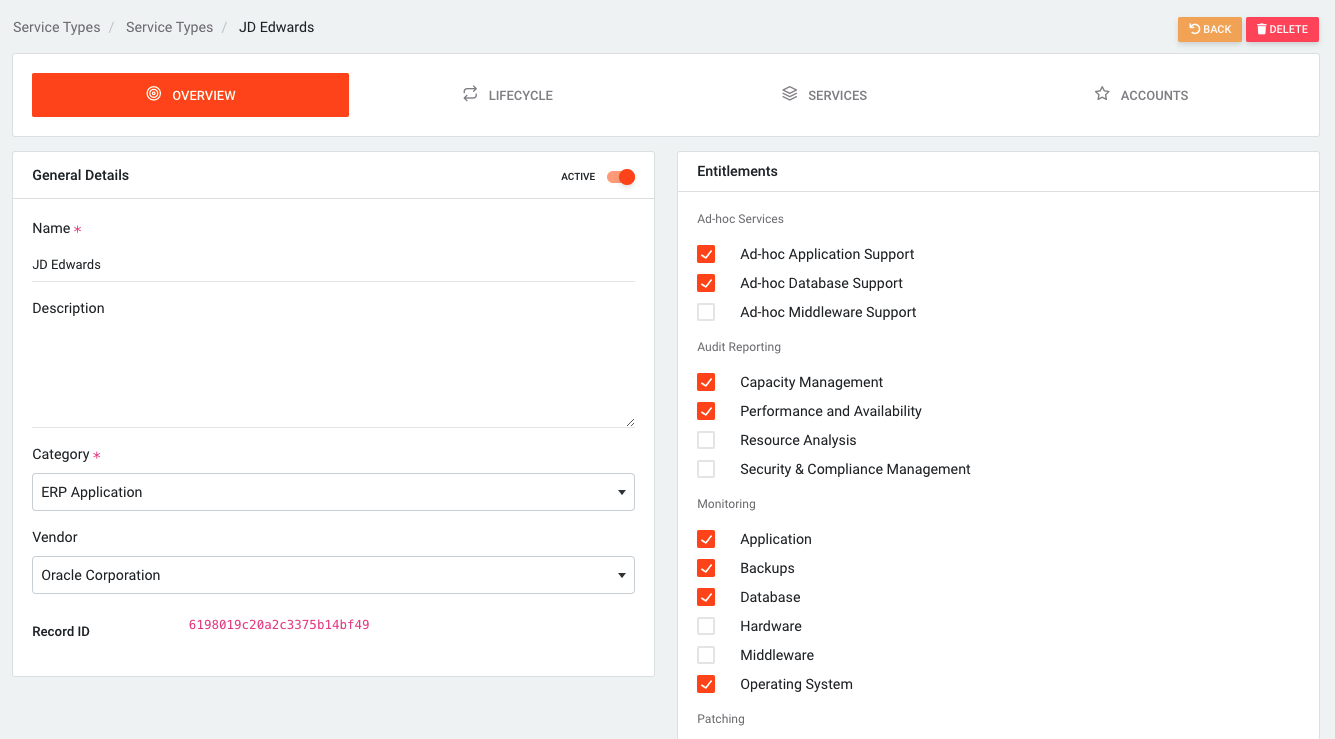Uncheck Database monitoring
The width and height of the screenshot is (1335, 739).
pos(706,597)
